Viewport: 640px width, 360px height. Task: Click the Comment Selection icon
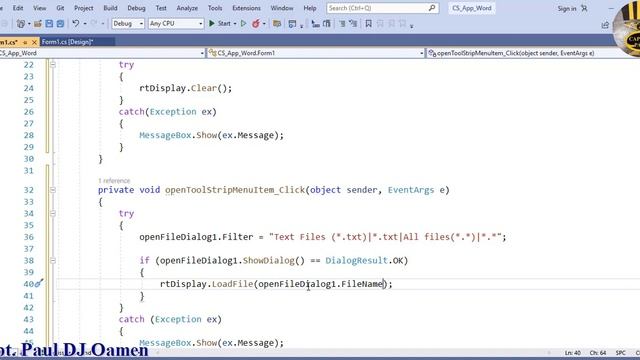(342, 24)
